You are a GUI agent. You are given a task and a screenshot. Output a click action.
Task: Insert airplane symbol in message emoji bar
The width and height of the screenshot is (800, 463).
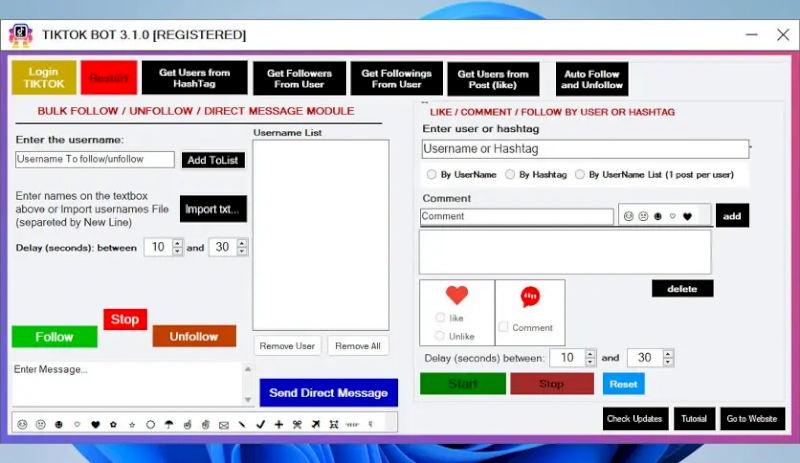click(316, 424)
